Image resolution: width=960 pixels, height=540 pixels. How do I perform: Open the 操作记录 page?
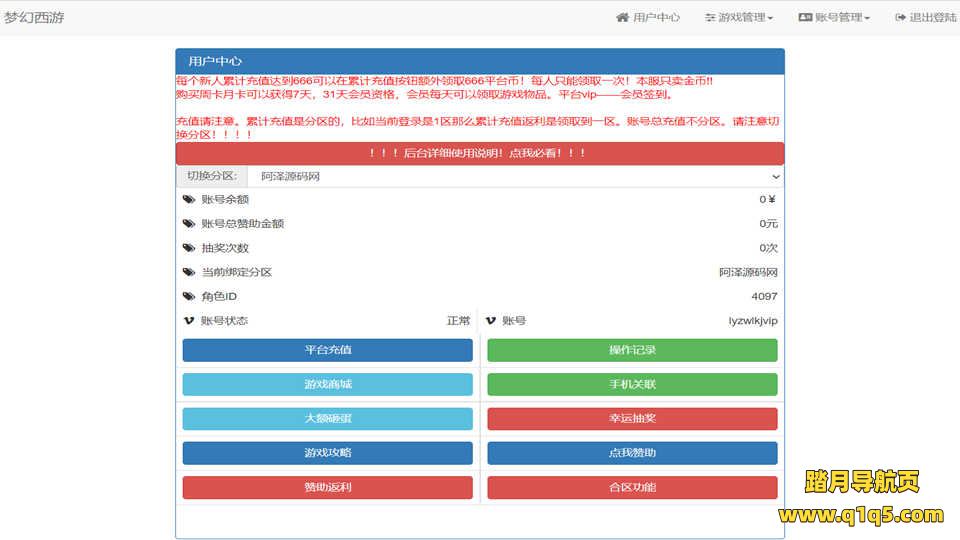coord(632,350)
